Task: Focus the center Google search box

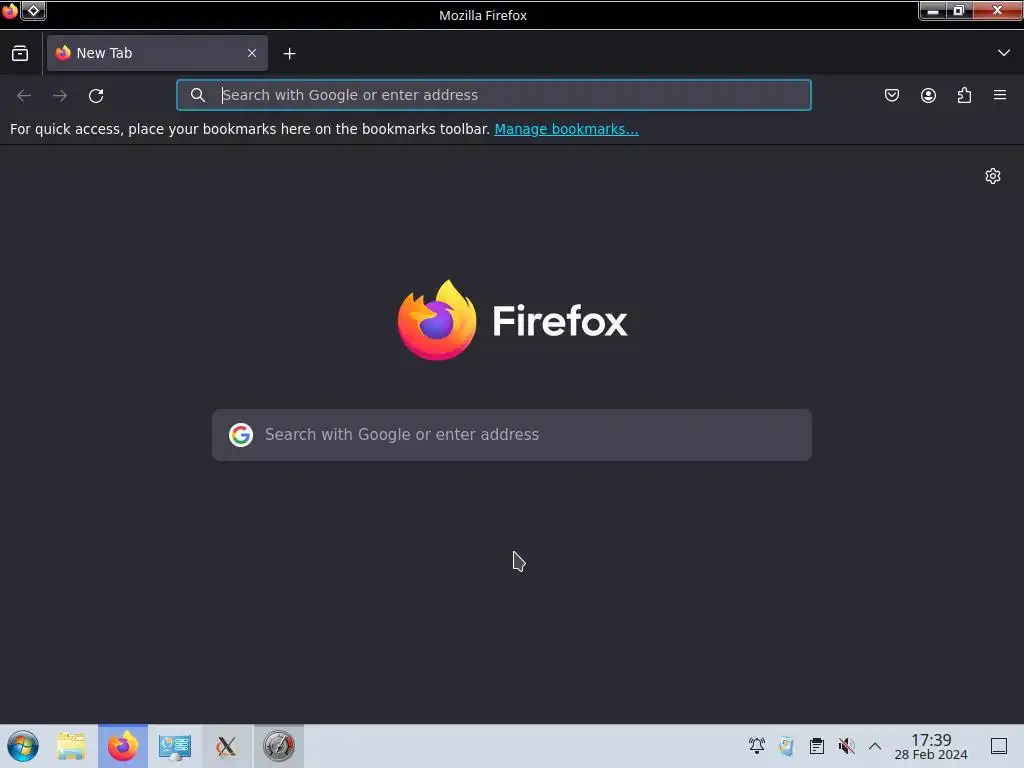Action: (512, 435)
